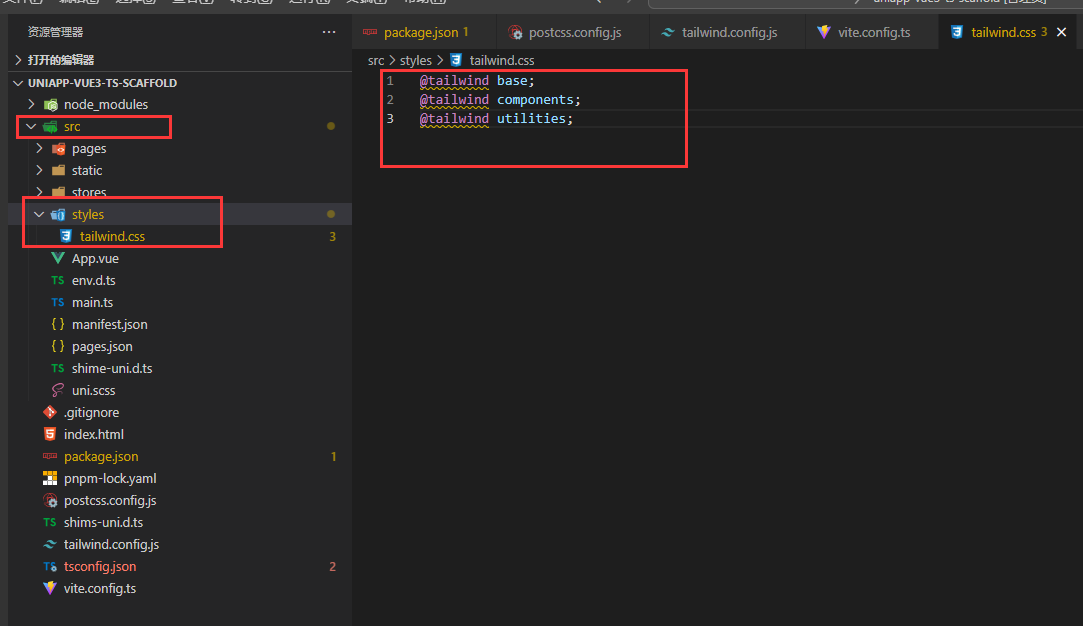Switch to the postcss.config.js tab
This screenshot has width=1083, height=626.
coord(572,31)
